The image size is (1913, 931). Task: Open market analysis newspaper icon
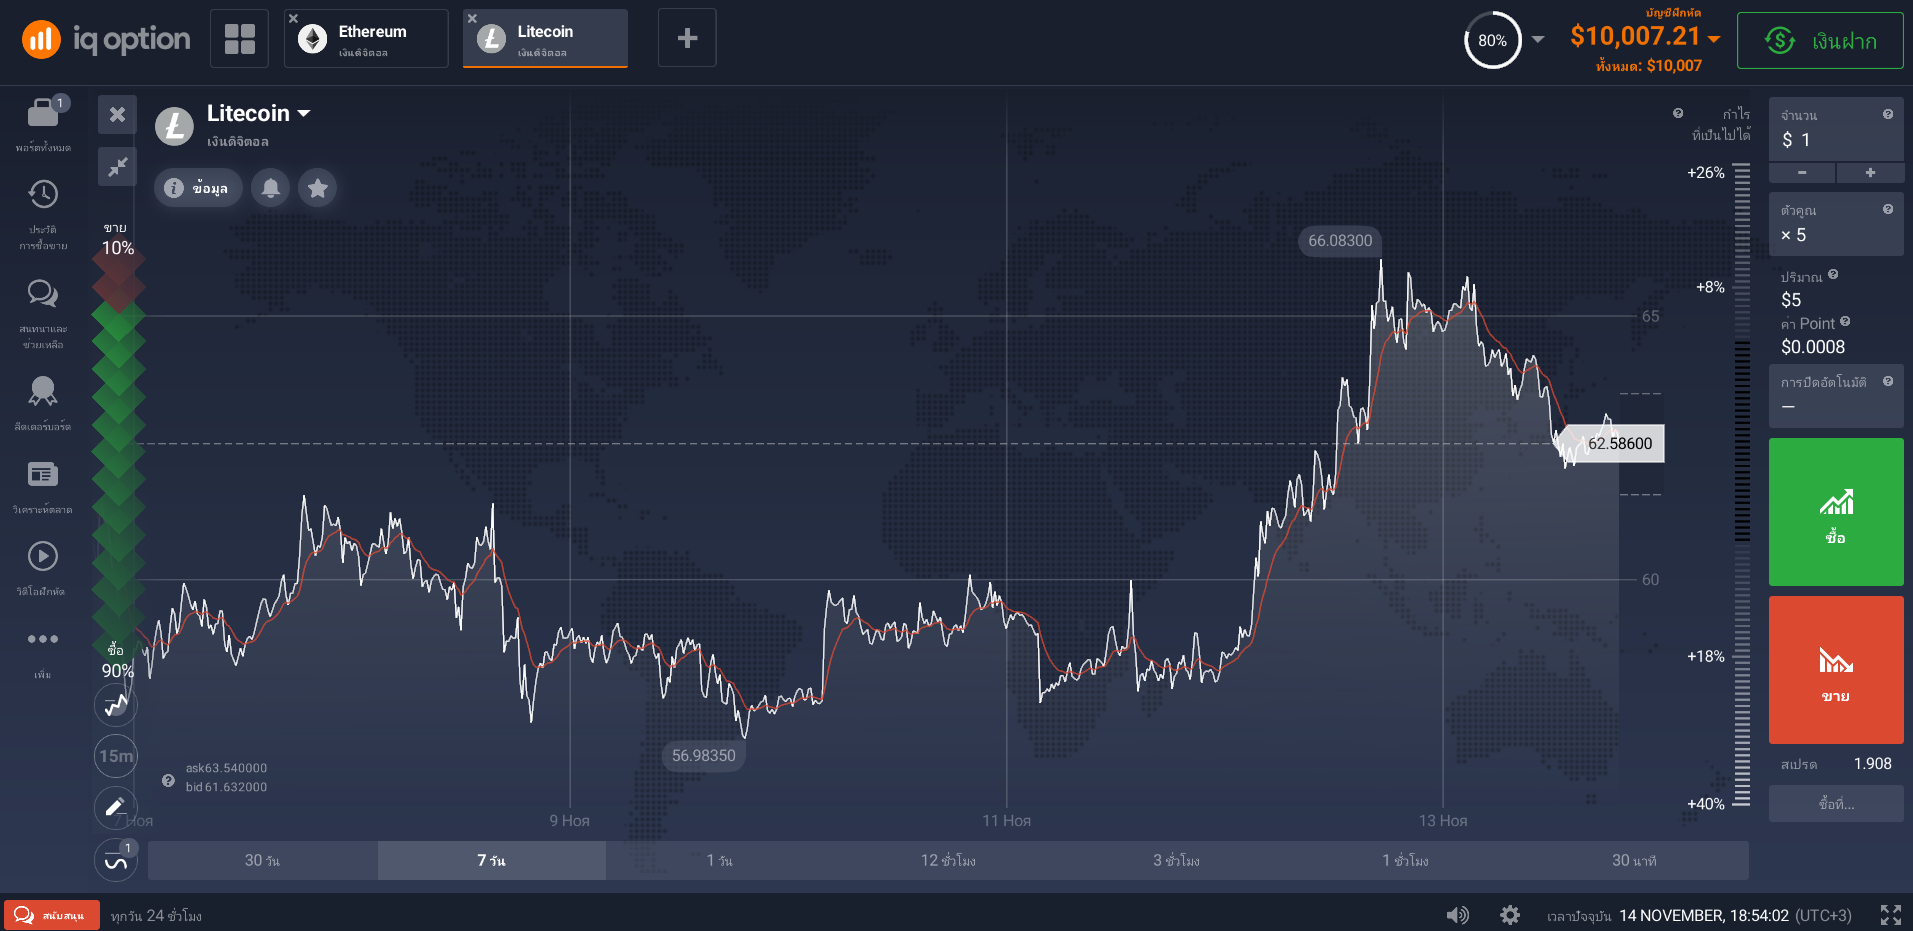click(42, 474)
